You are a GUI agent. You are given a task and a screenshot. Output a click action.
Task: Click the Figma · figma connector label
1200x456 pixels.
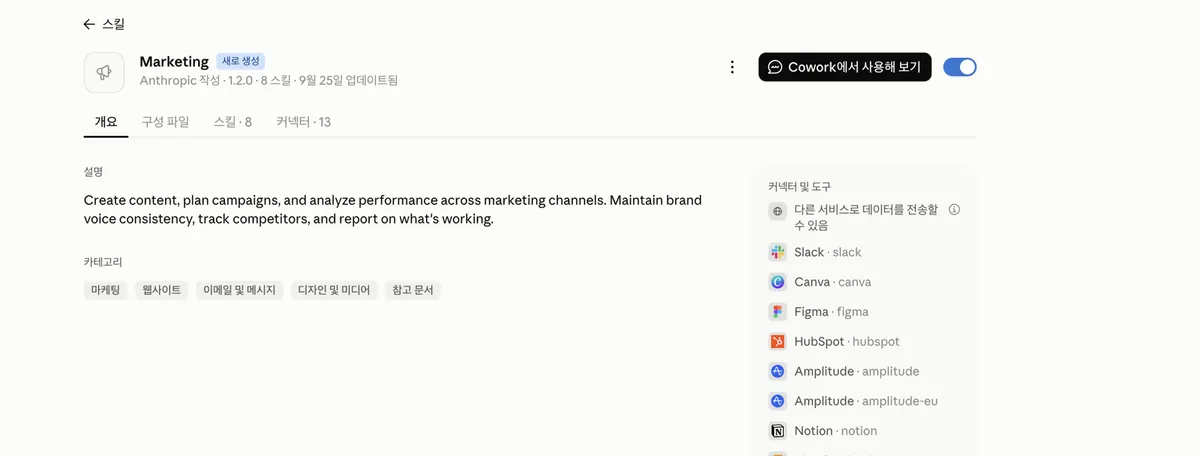point(832,312)
